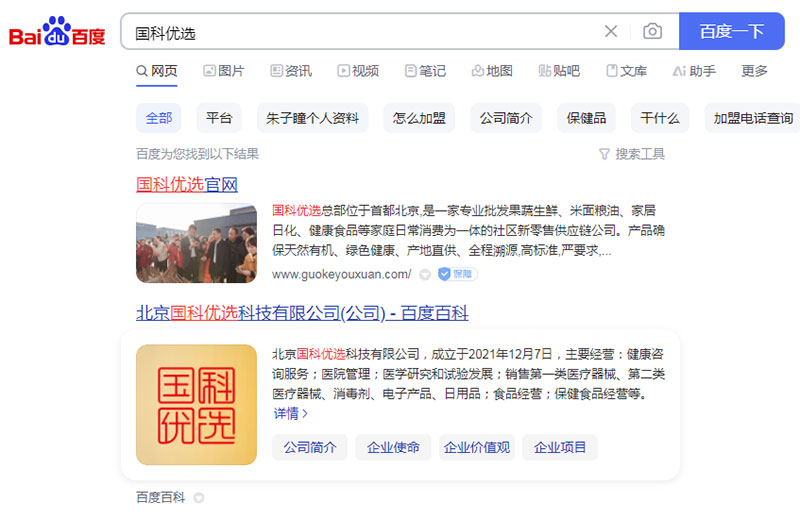Open the 地图 tab
Screen dimensions: 800x519
click(492, 71)
